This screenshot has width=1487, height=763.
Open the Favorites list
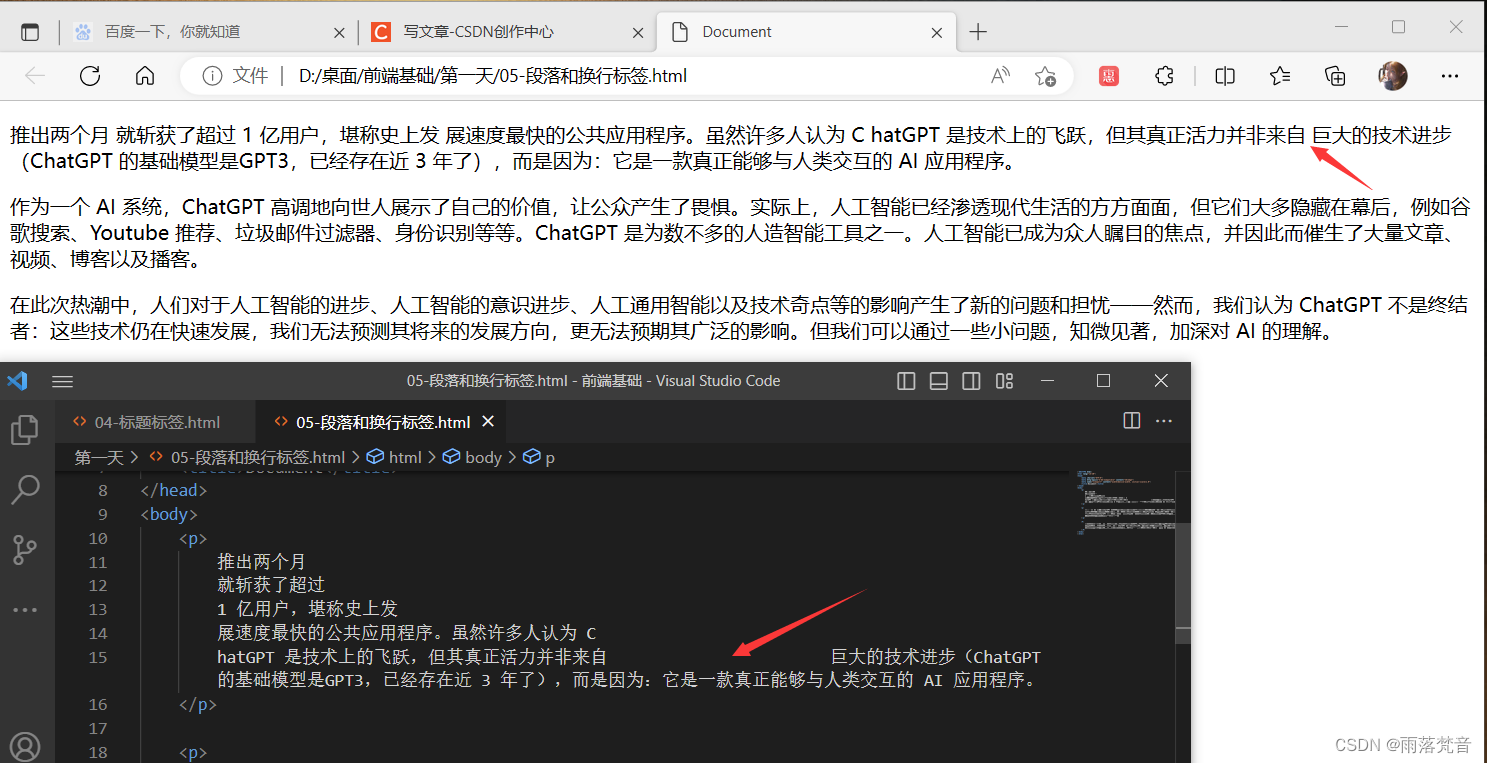(x=1280, y=76)
